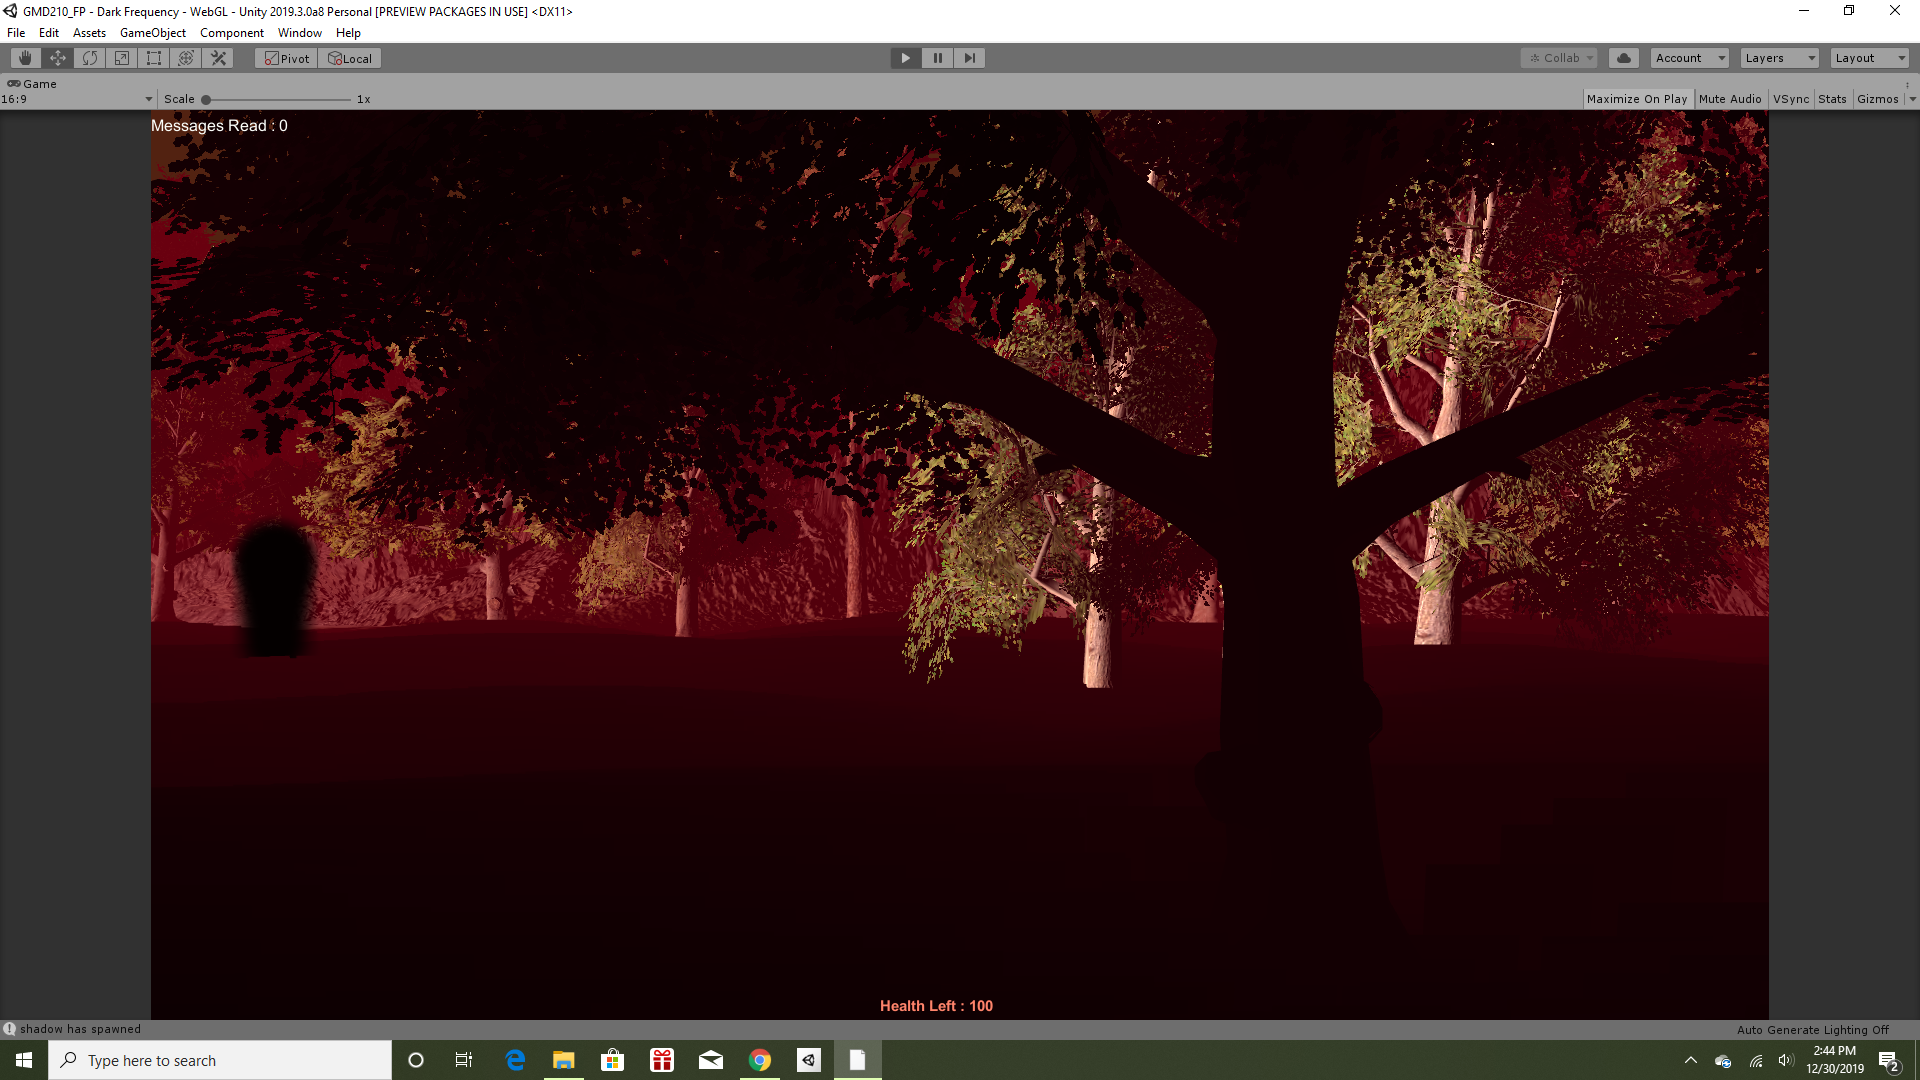The image size is (1920, 1080).
Task: Select the Rotate tool
Action: [x=90, y=58]
